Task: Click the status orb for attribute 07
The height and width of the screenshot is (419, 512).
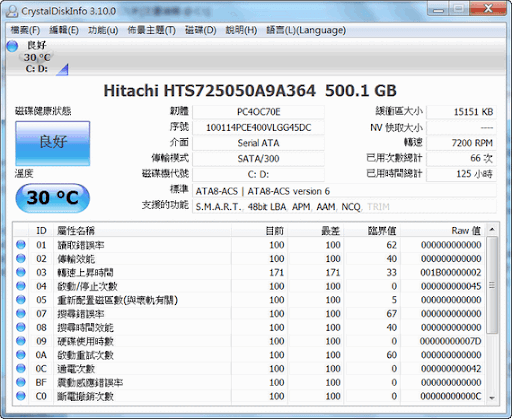Action: tap(21, 313)
